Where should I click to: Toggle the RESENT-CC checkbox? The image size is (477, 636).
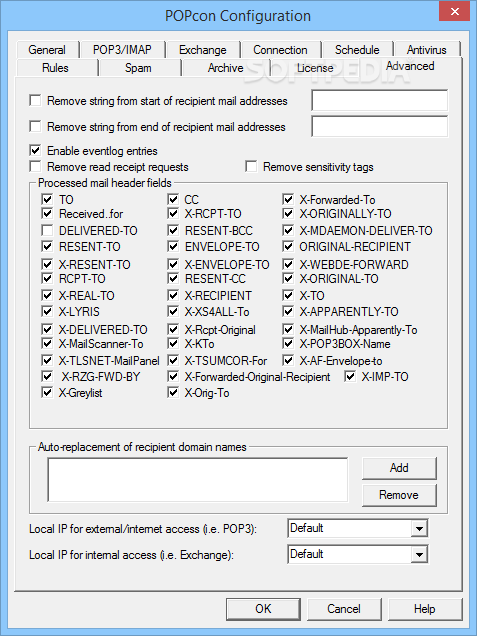(x=173, y=279)
